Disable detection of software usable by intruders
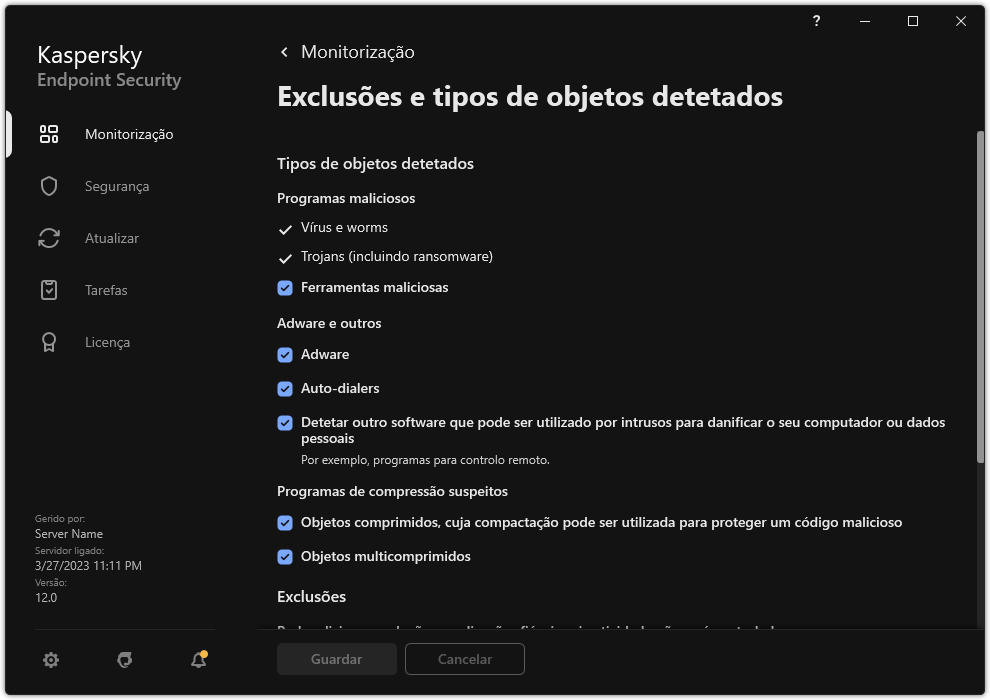The image size is (990, 700). click(x=286, y=422)
